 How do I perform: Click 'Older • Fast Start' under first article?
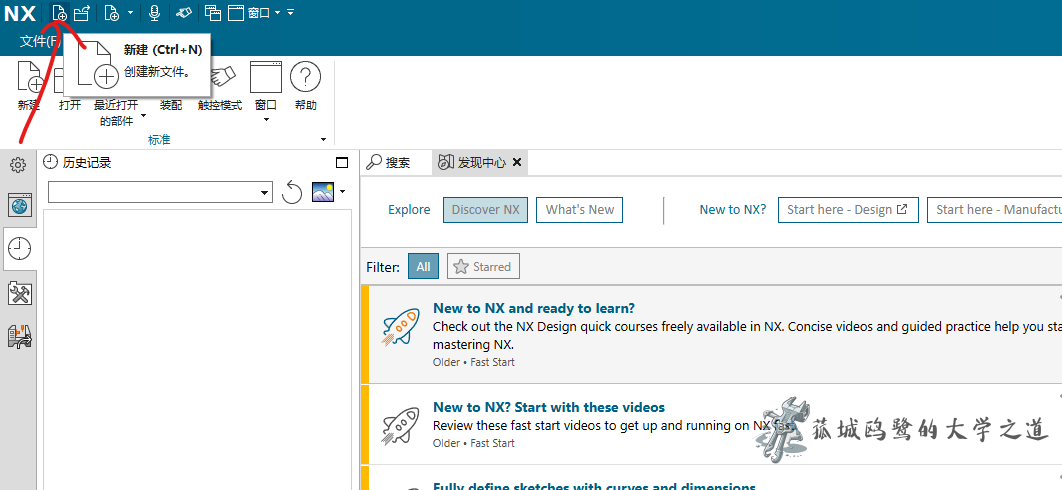tap(473, 363)
